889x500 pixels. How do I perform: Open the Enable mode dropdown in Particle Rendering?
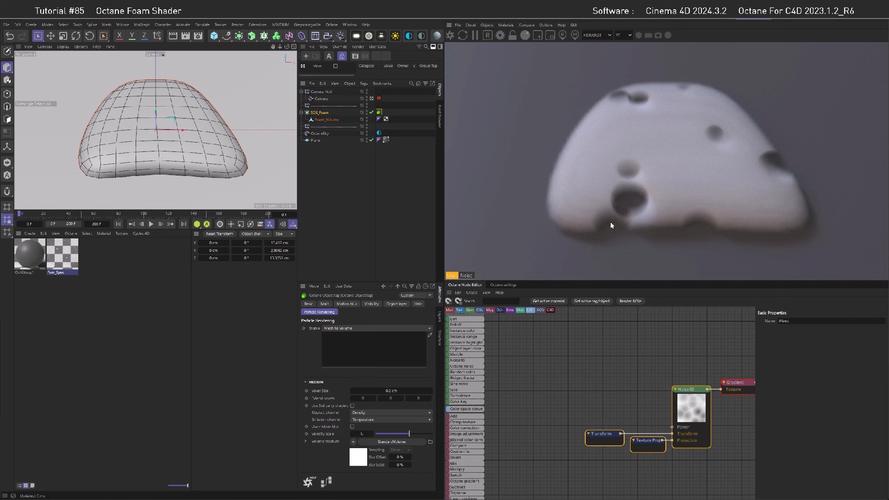(x=377, y=328)
